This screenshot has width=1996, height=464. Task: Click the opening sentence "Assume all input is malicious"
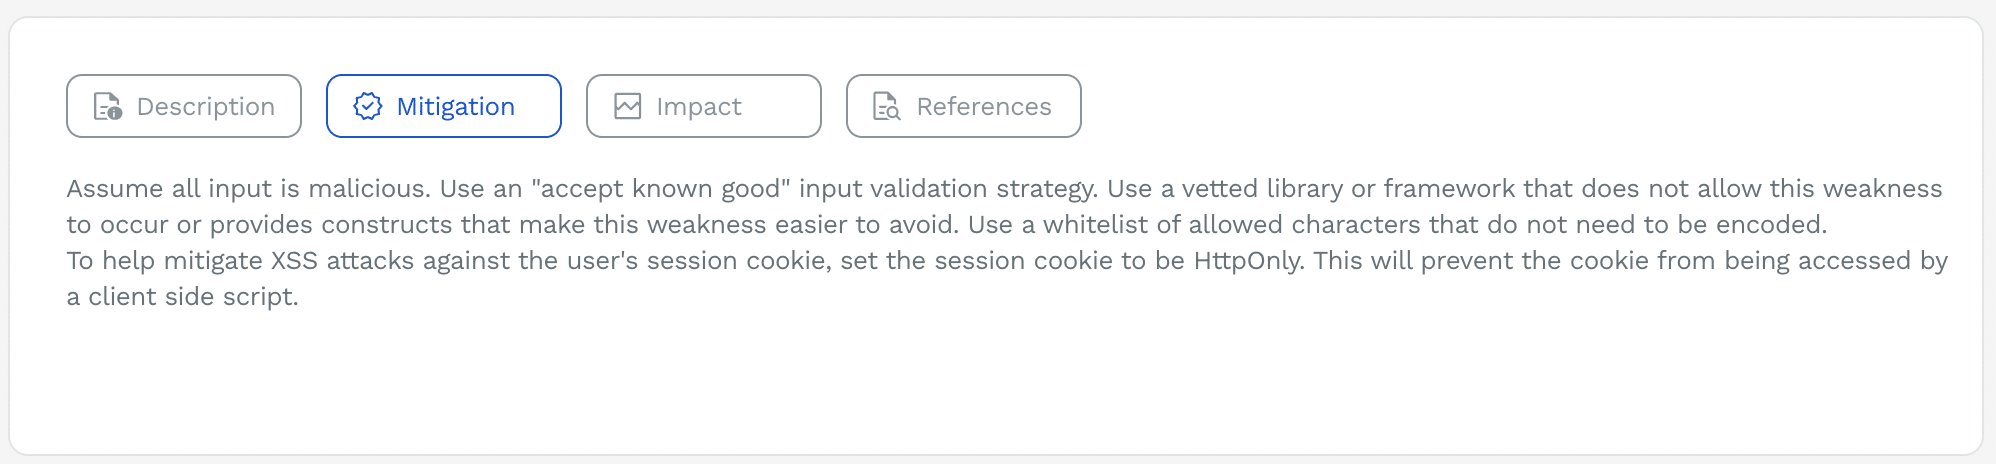(x=247, y=189)
